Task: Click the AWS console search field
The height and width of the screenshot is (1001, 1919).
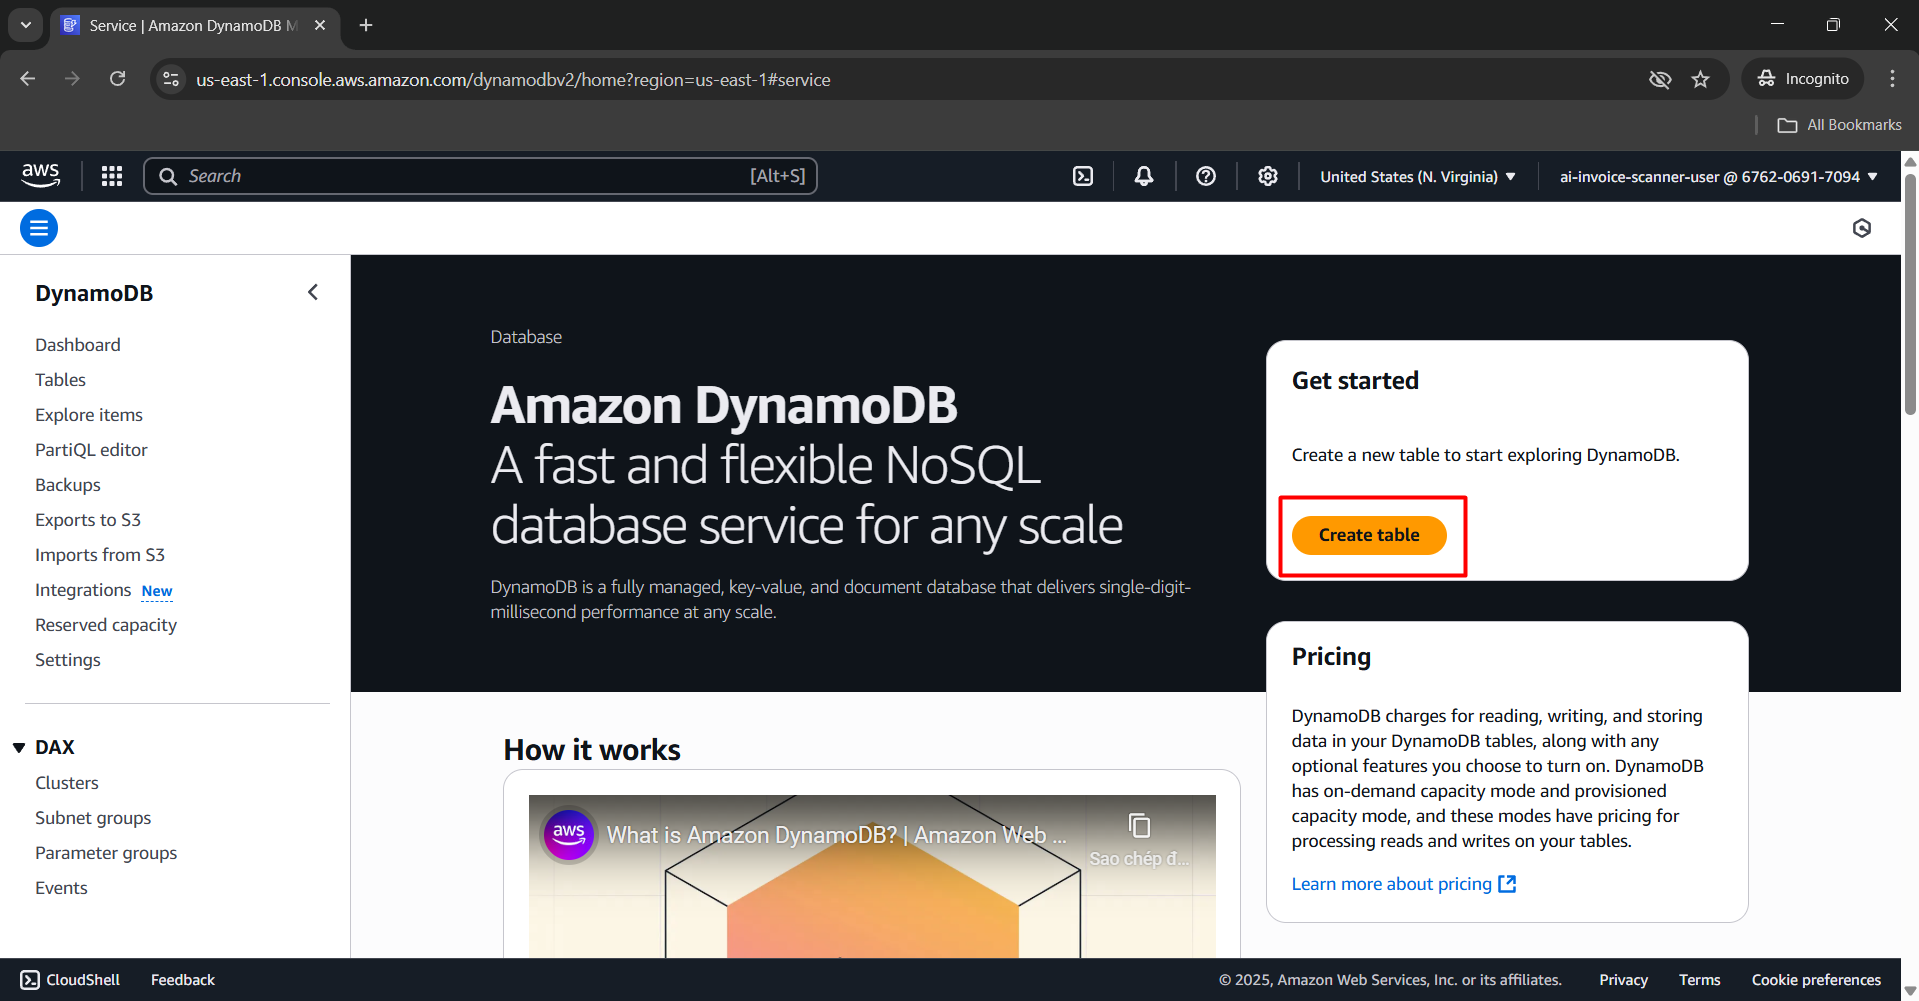Action: coord(480,176)
